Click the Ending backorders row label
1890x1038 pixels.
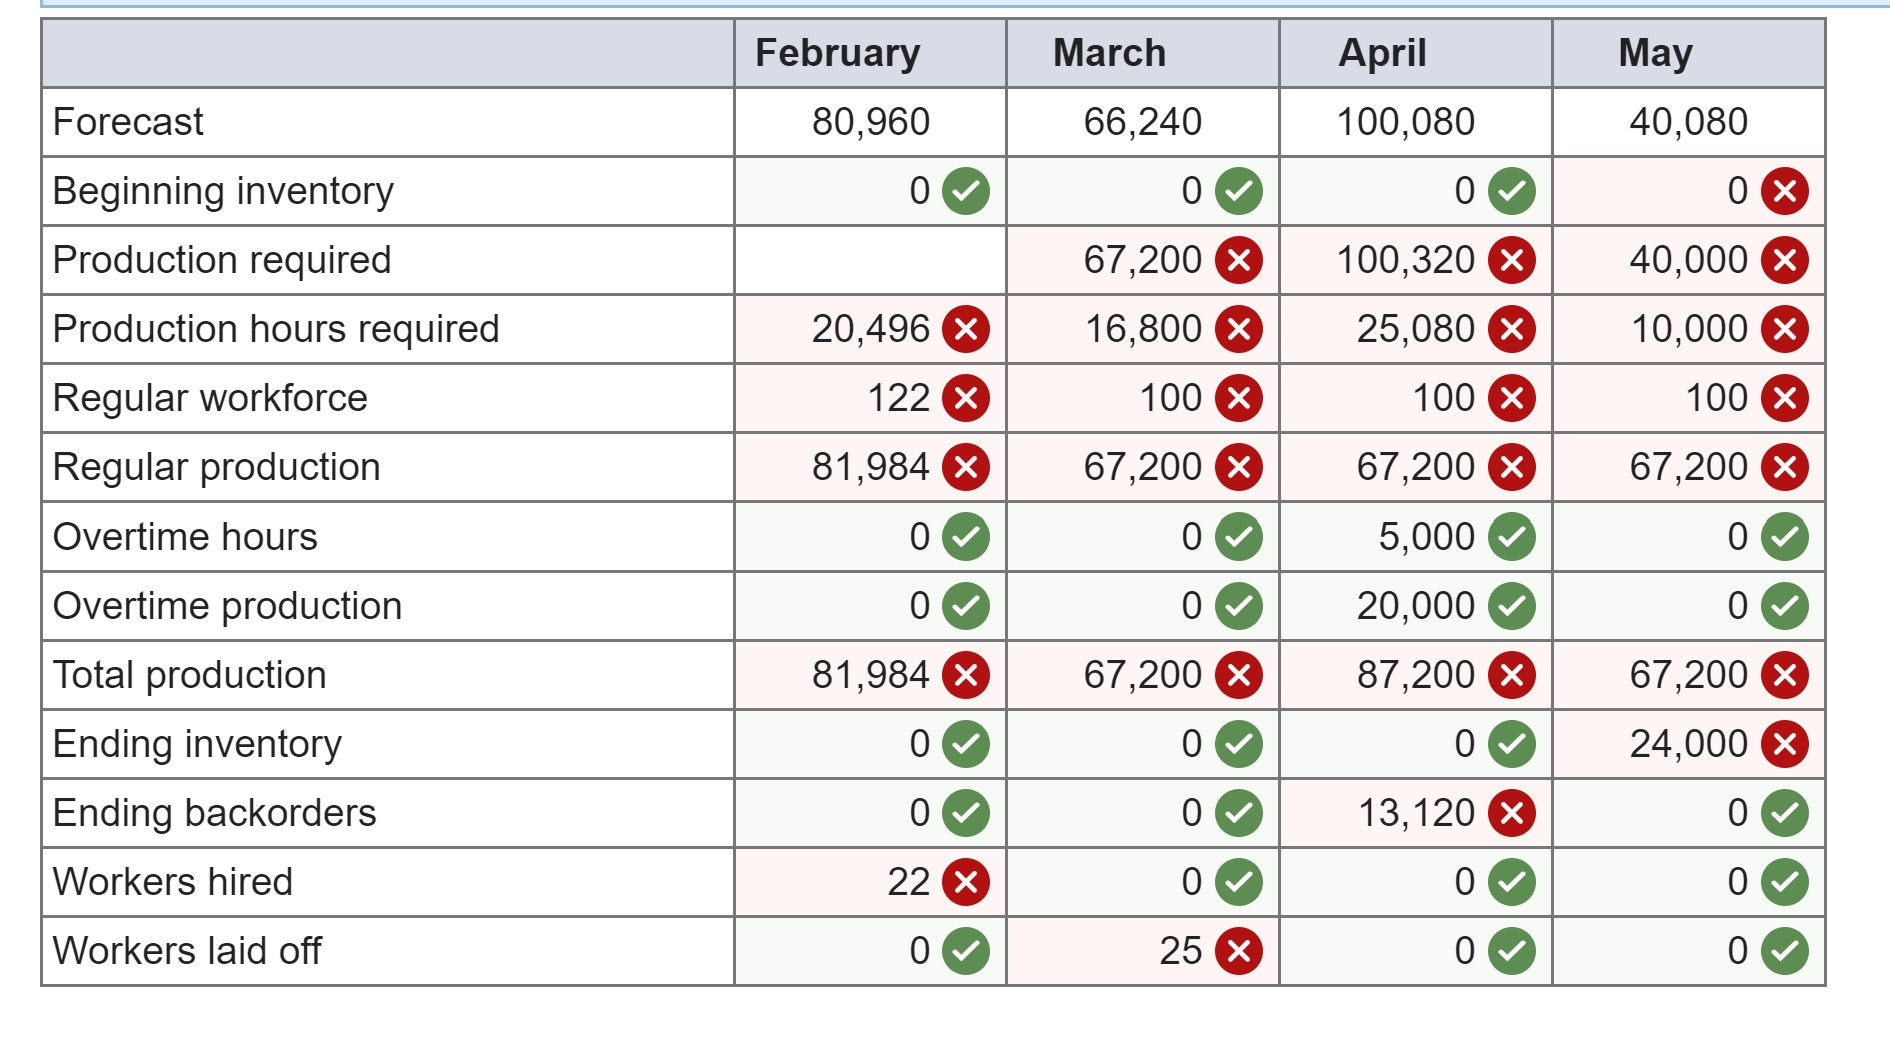[214, 813]
